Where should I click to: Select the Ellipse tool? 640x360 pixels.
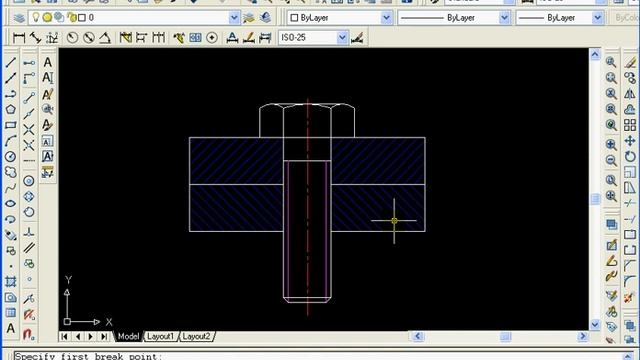[x=11, y=203]
